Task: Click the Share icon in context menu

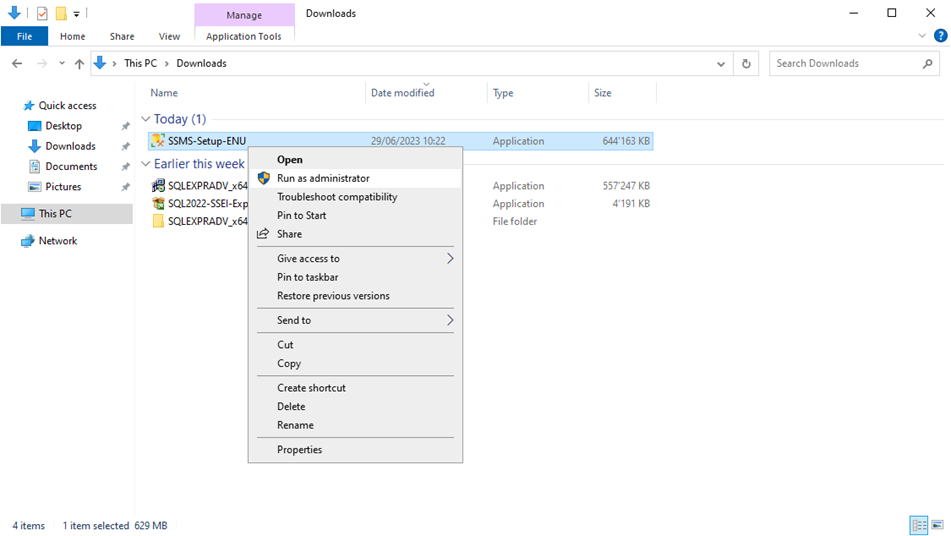Action: click(263, 234)
